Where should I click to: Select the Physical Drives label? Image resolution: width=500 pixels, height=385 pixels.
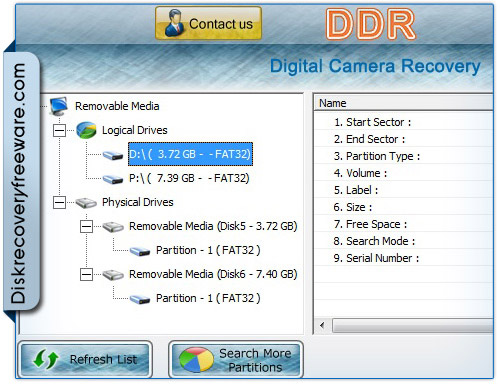[138, 202]
